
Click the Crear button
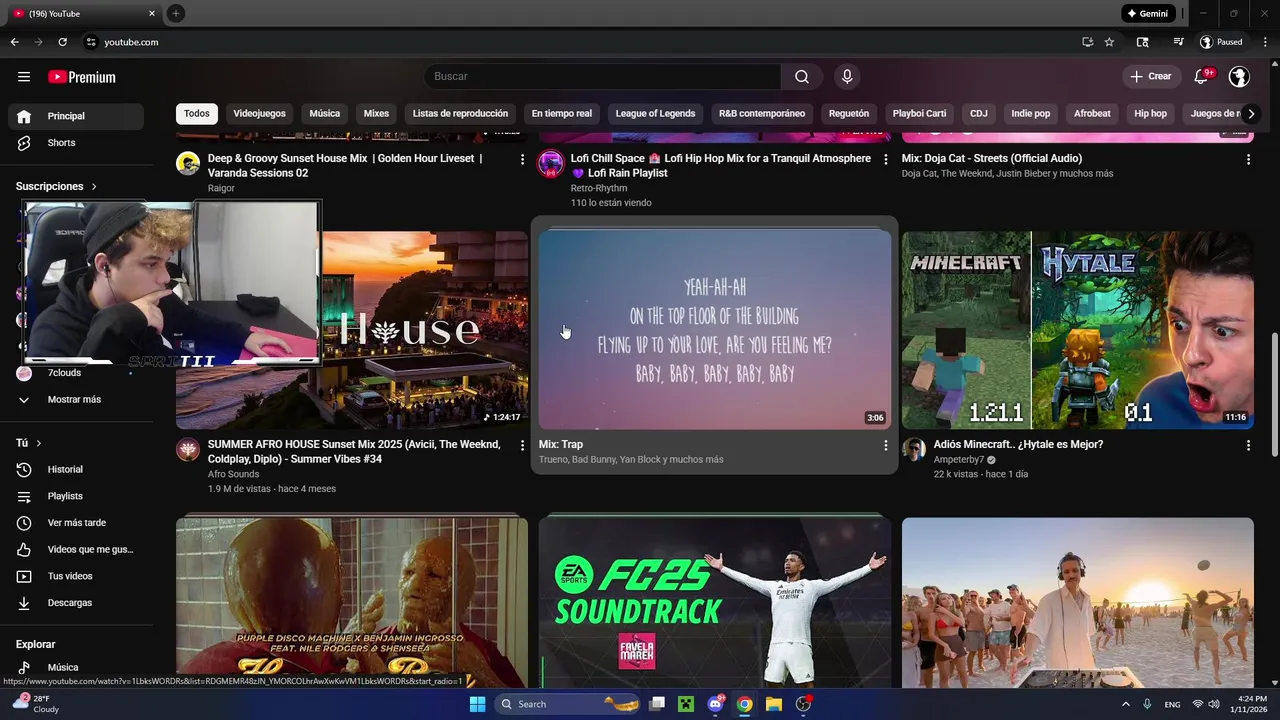point(1150,77)
